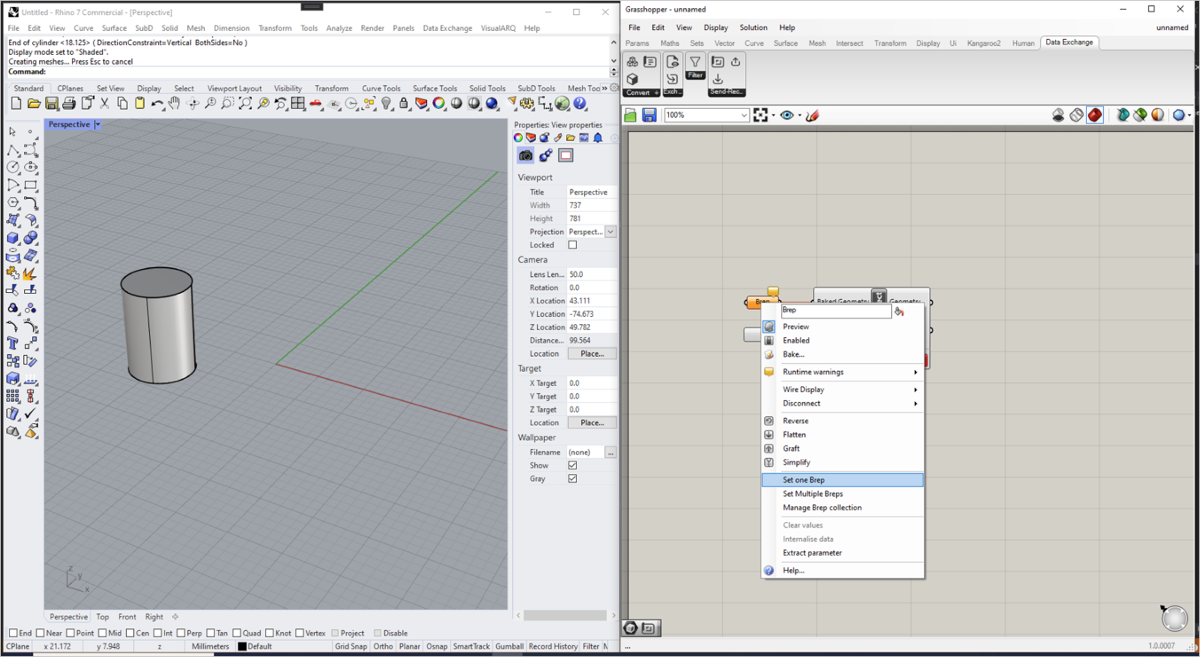Click the Print icon in Rhino toolbar
This screenshot has width=1200, height=657.
(68, 104)
